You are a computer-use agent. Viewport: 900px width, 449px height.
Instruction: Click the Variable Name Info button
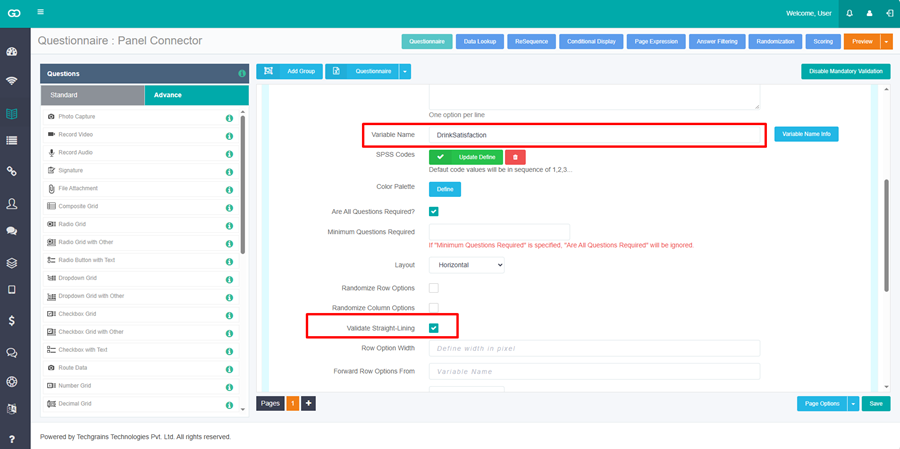click(x=806, y=134)
